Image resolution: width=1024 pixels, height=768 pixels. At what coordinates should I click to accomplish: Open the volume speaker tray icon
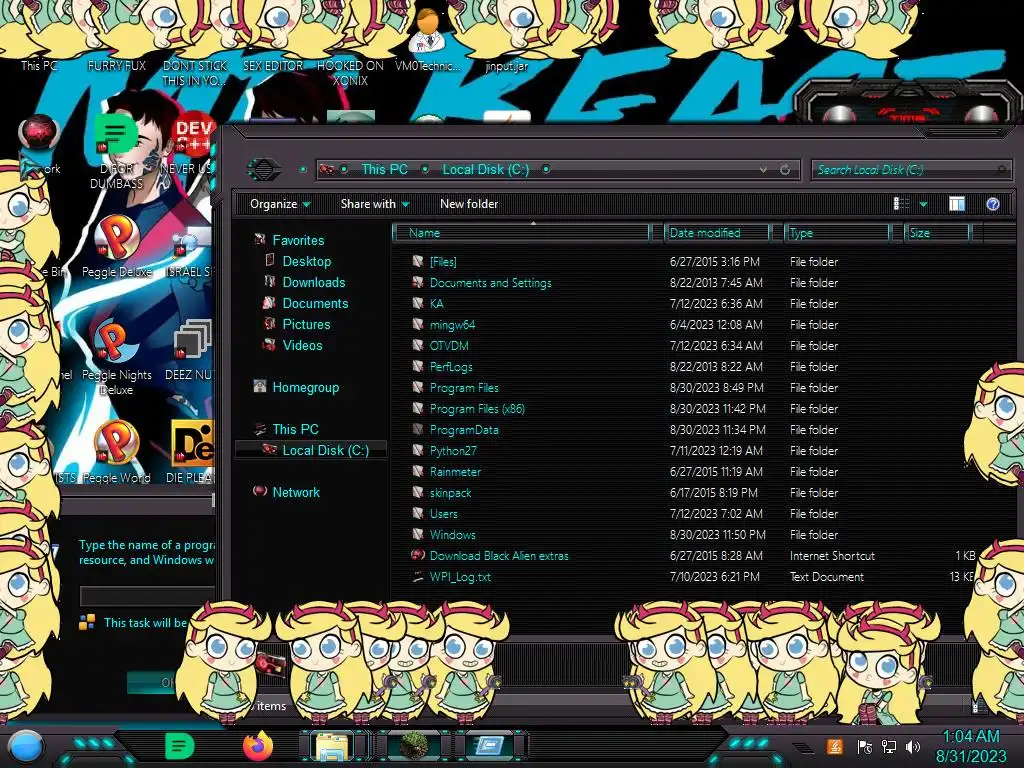[x=913, y=746]
